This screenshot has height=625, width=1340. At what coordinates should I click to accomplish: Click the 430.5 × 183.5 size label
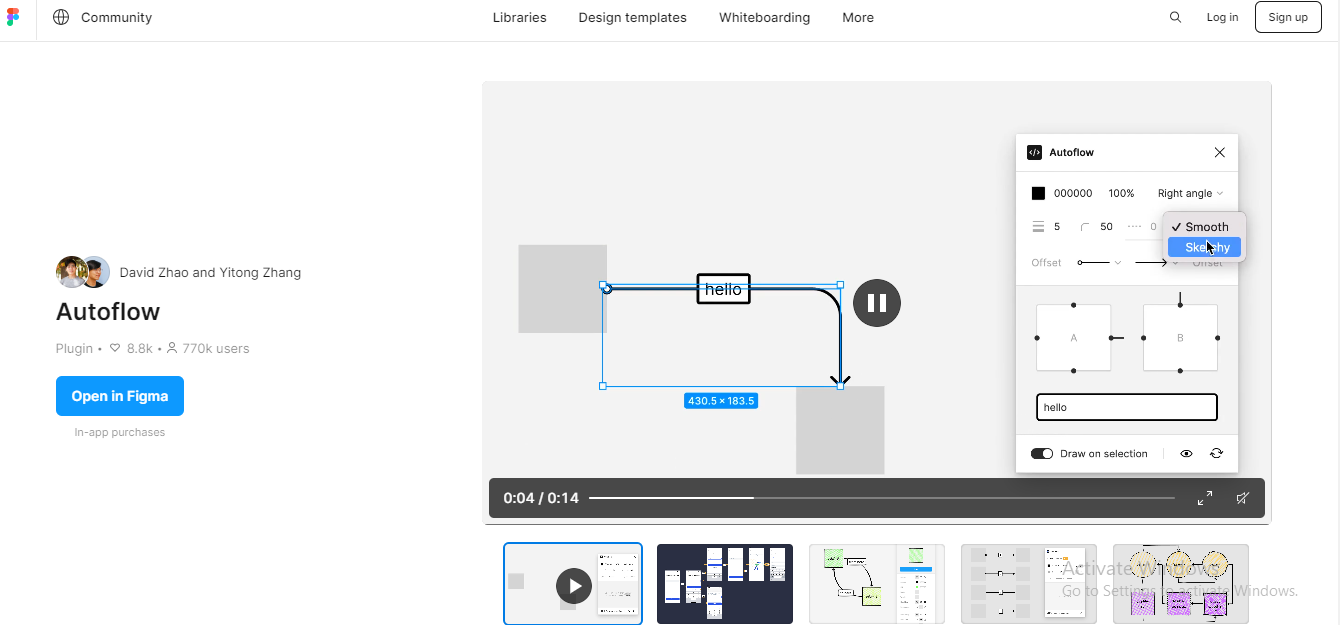(x=721, y=401)
